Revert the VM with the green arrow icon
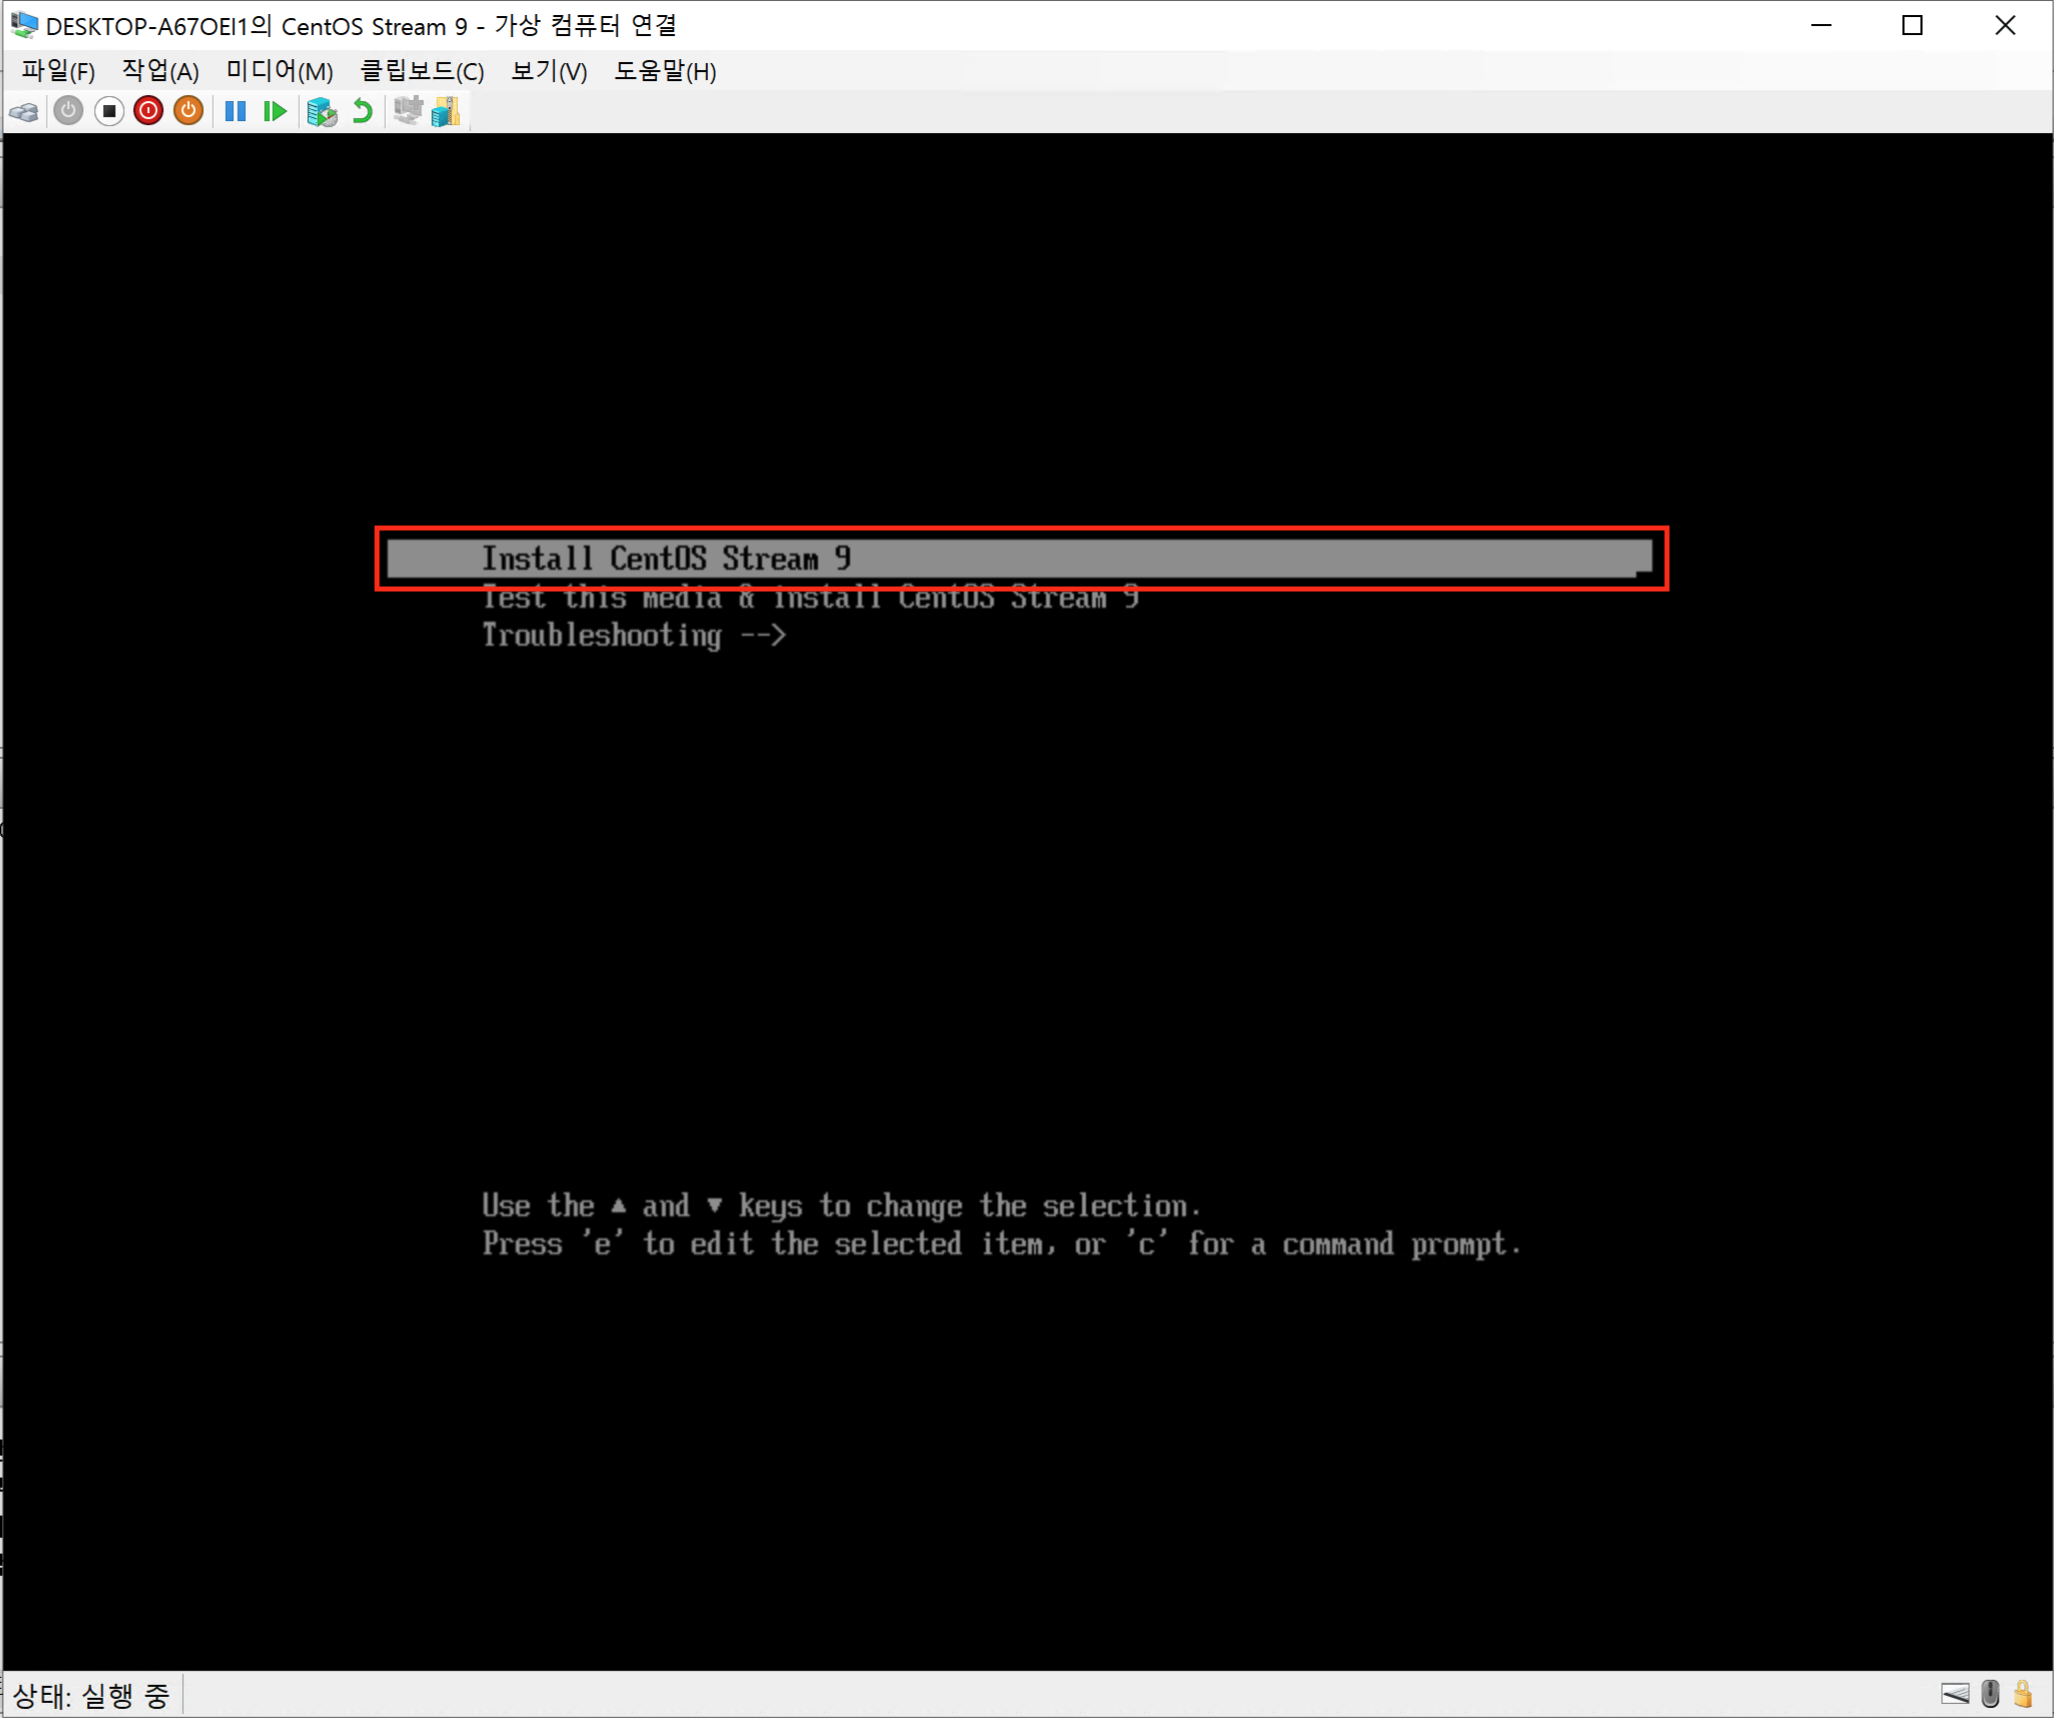 pos(363,111)
